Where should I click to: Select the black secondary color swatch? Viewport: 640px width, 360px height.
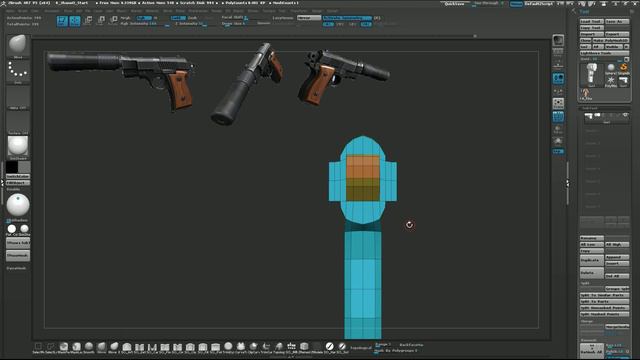[12, 167]
